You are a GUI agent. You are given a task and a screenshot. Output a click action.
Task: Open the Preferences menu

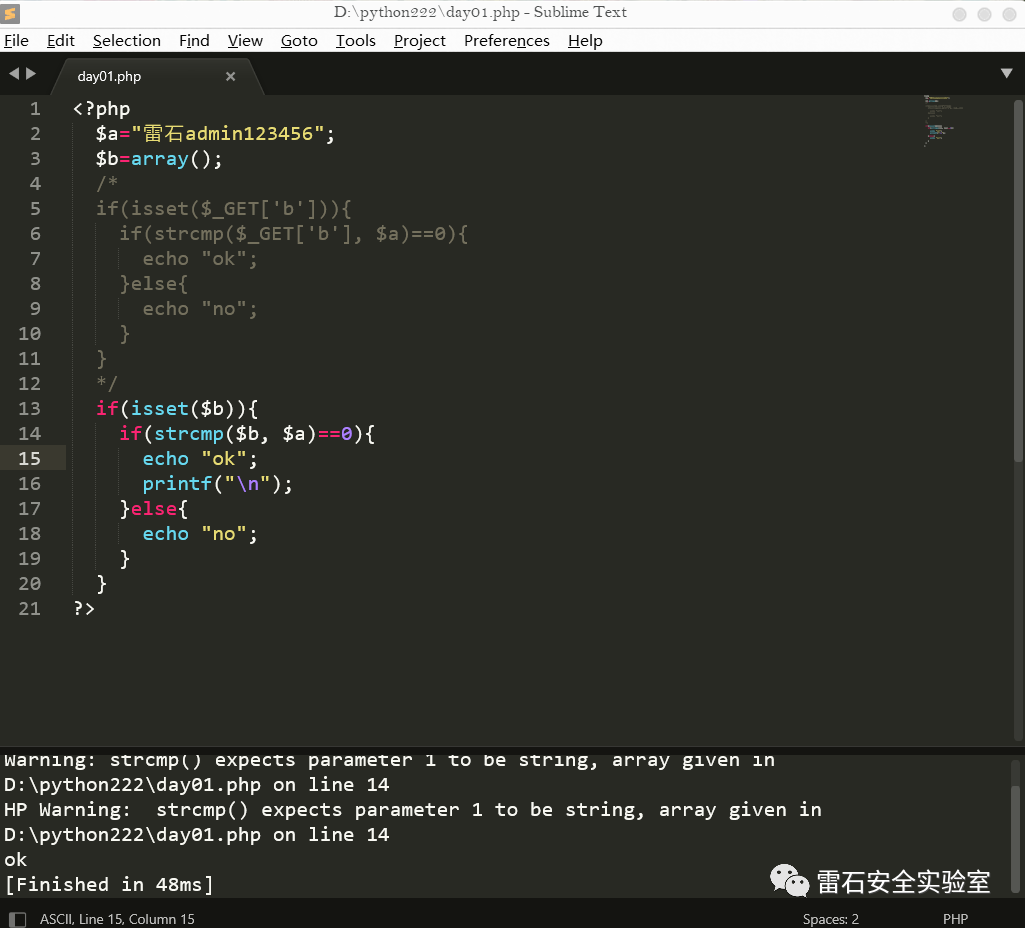tap(506, 41)
